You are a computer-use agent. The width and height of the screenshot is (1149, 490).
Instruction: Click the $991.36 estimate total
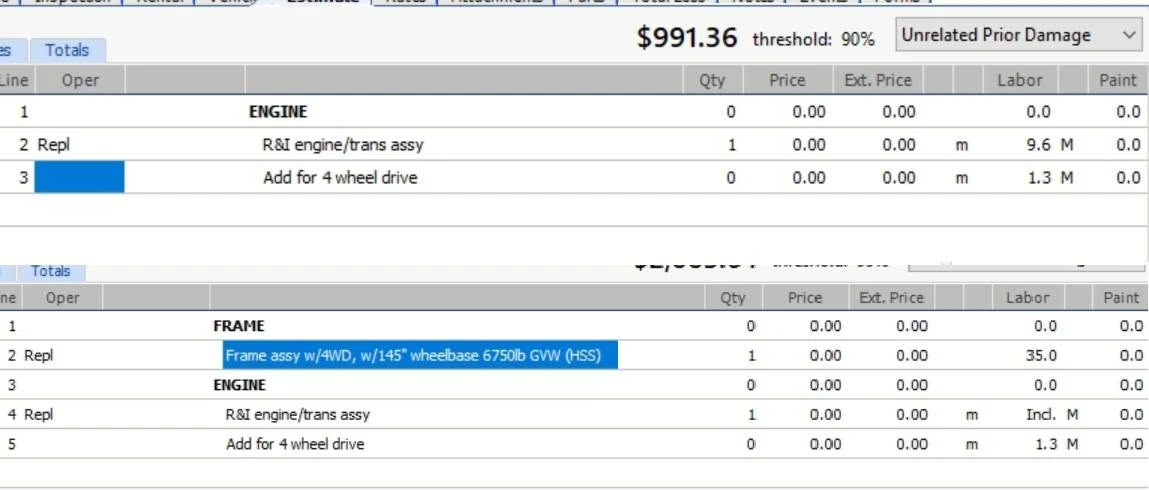point(687,38)
